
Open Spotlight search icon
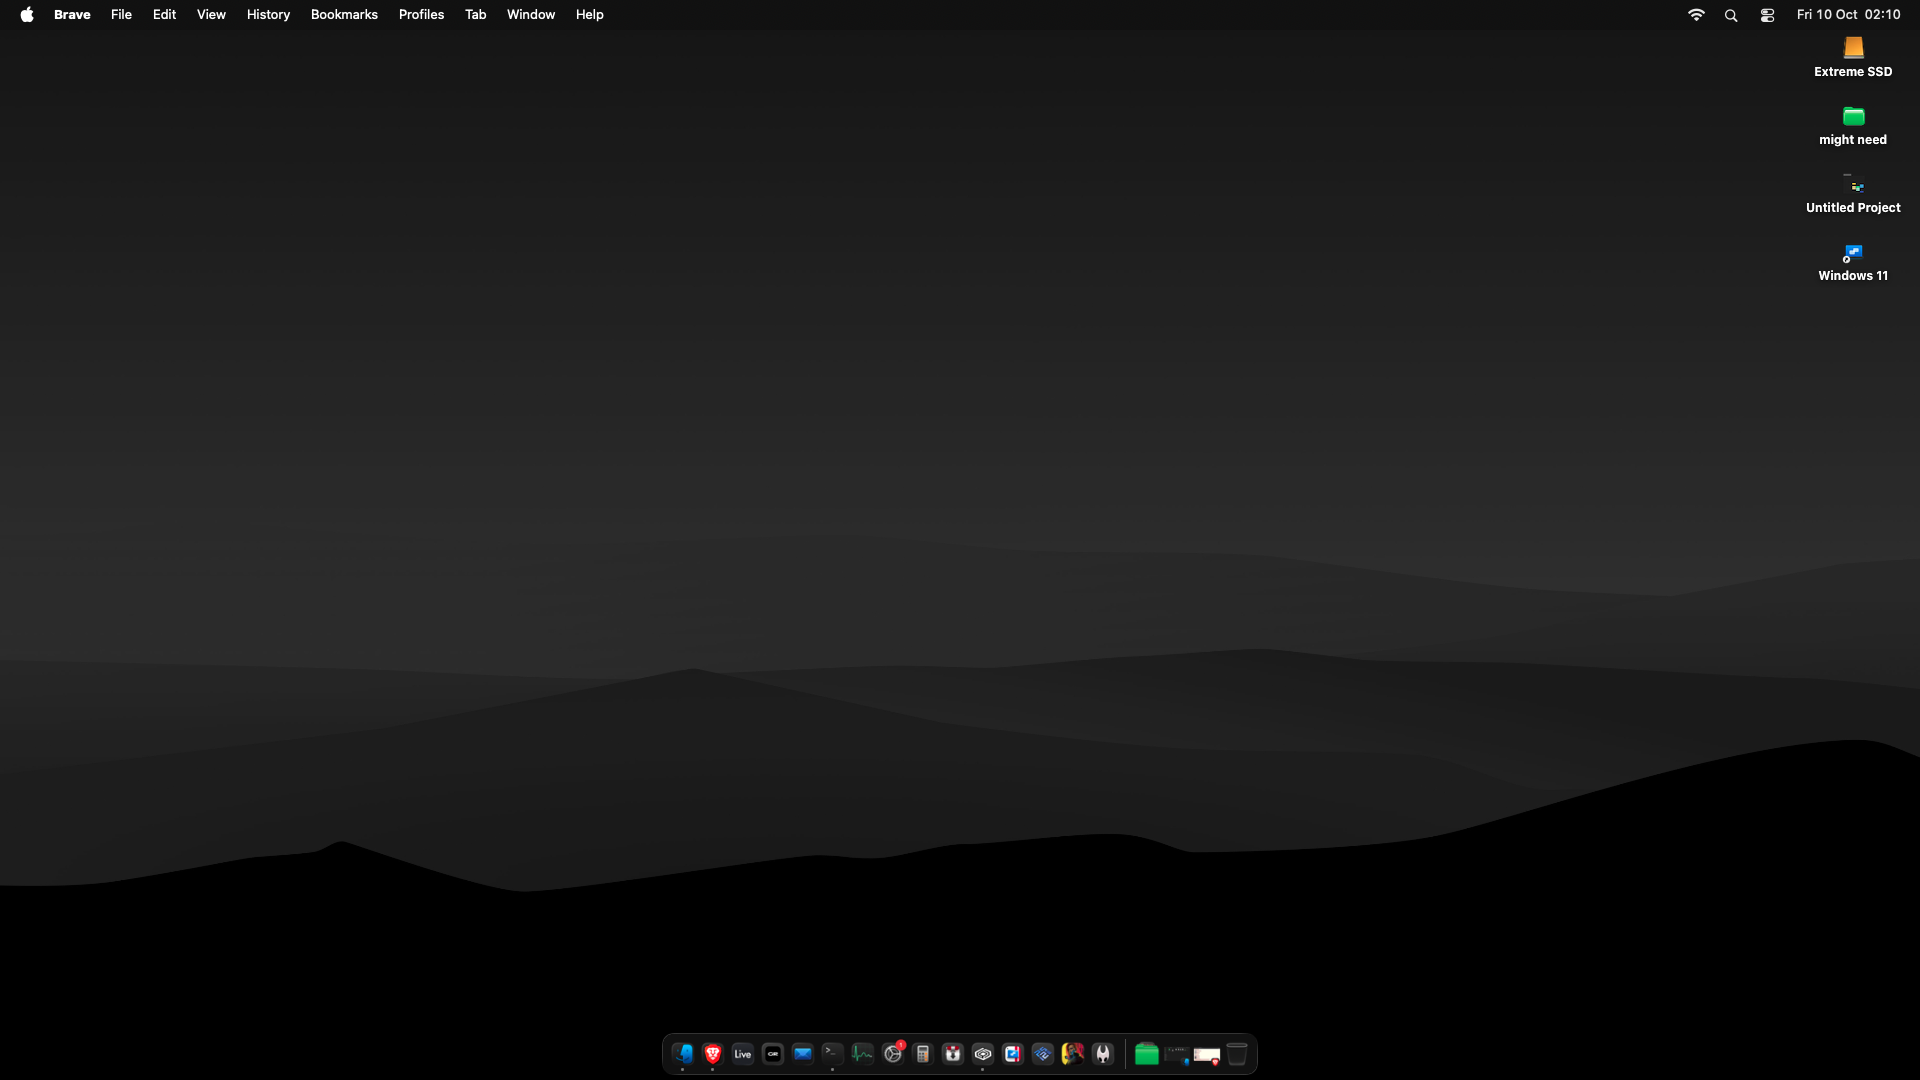[x=1731, y=15]
